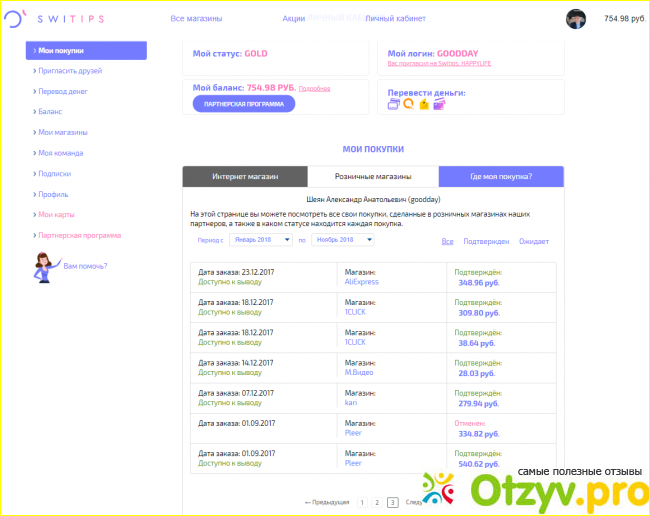This screenshot has width=650, height=516.
Task: Filter purchases by Ожидает status
Action: 534,241
